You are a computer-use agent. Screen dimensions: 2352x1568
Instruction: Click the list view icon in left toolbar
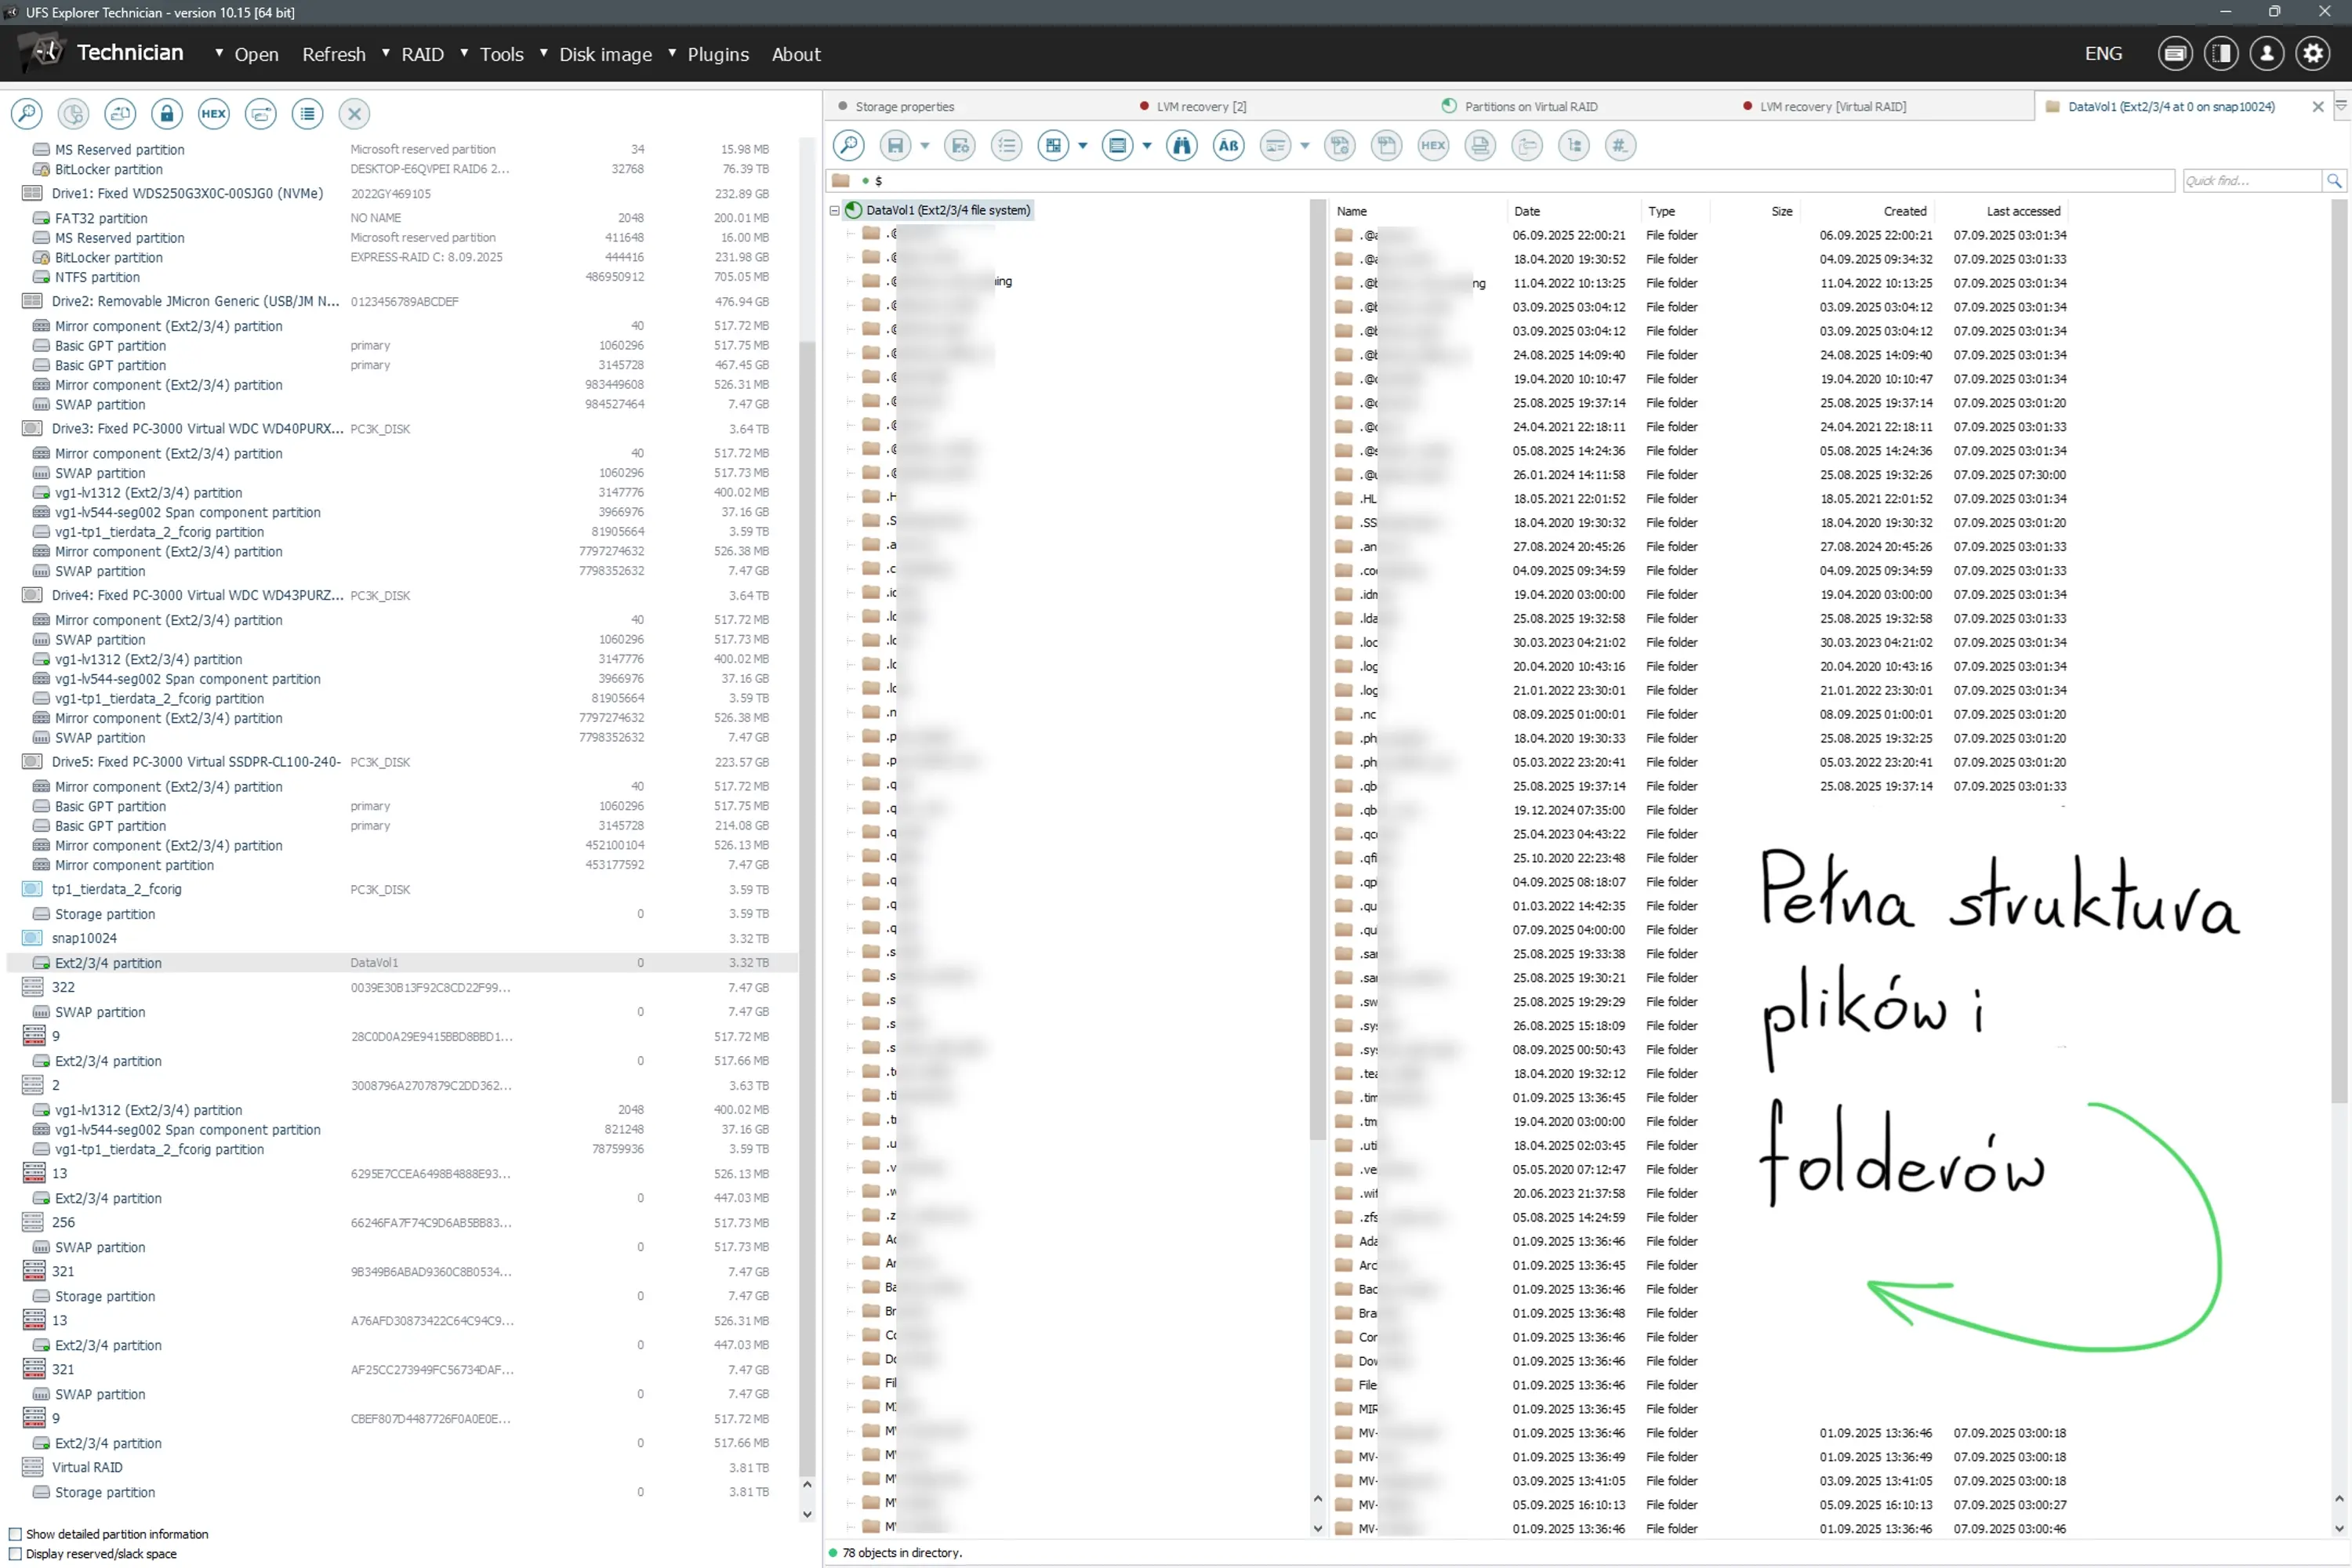click(307, 114)
